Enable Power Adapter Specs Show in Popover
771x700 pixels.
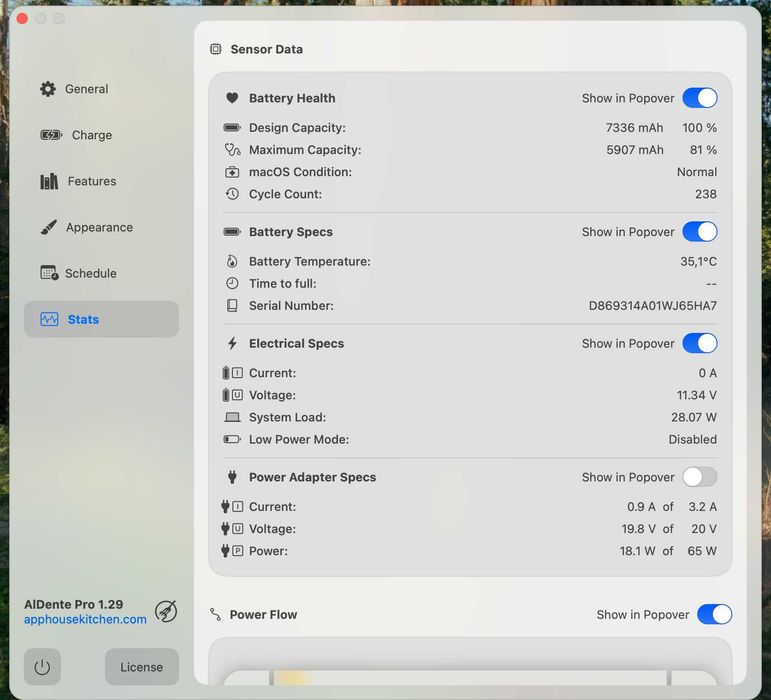pos(700,477)
